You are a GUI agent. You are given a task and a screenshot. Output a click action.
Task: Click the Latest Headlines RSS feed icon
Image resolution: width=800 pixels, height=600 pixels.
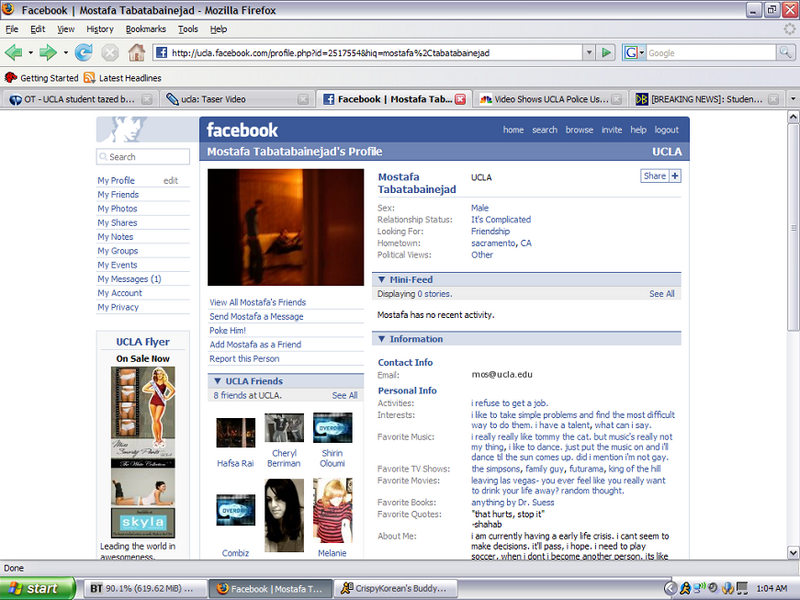pyautogui.click(x=90, y=78)
